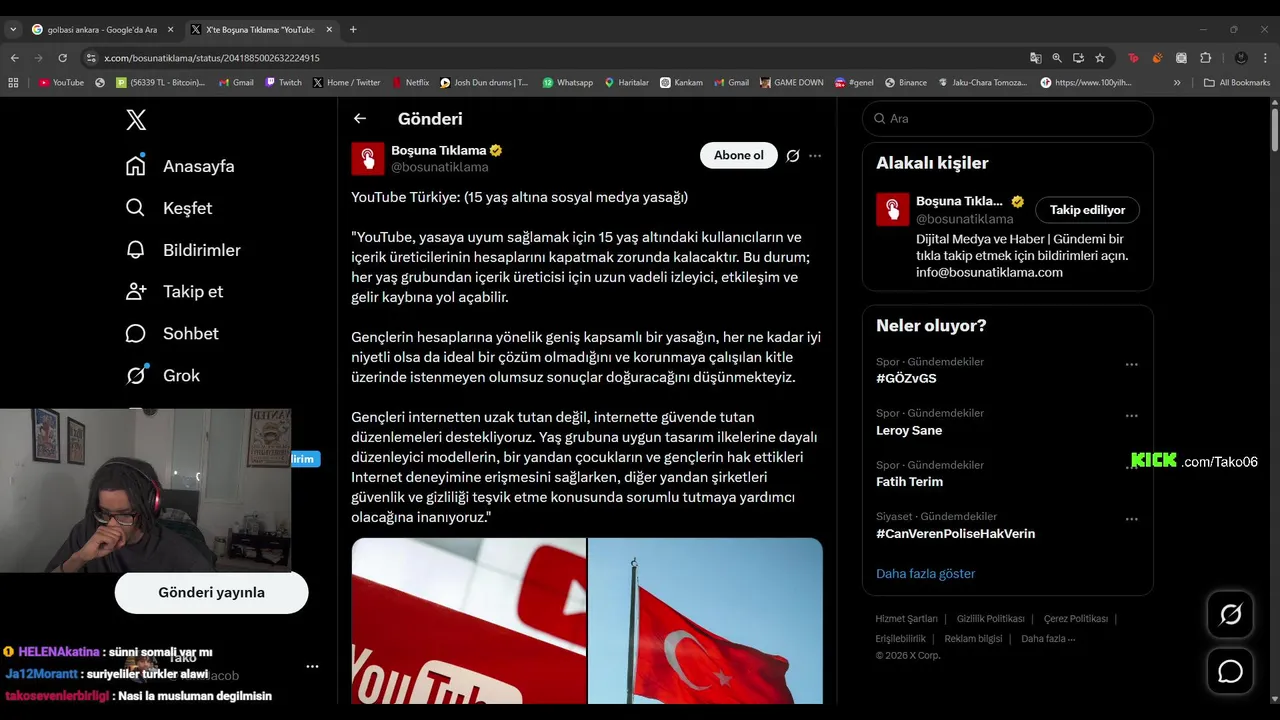Viewport: 1280px width, 720px height.
Task: Open the Binance bookmark
Action: [905, 83]
